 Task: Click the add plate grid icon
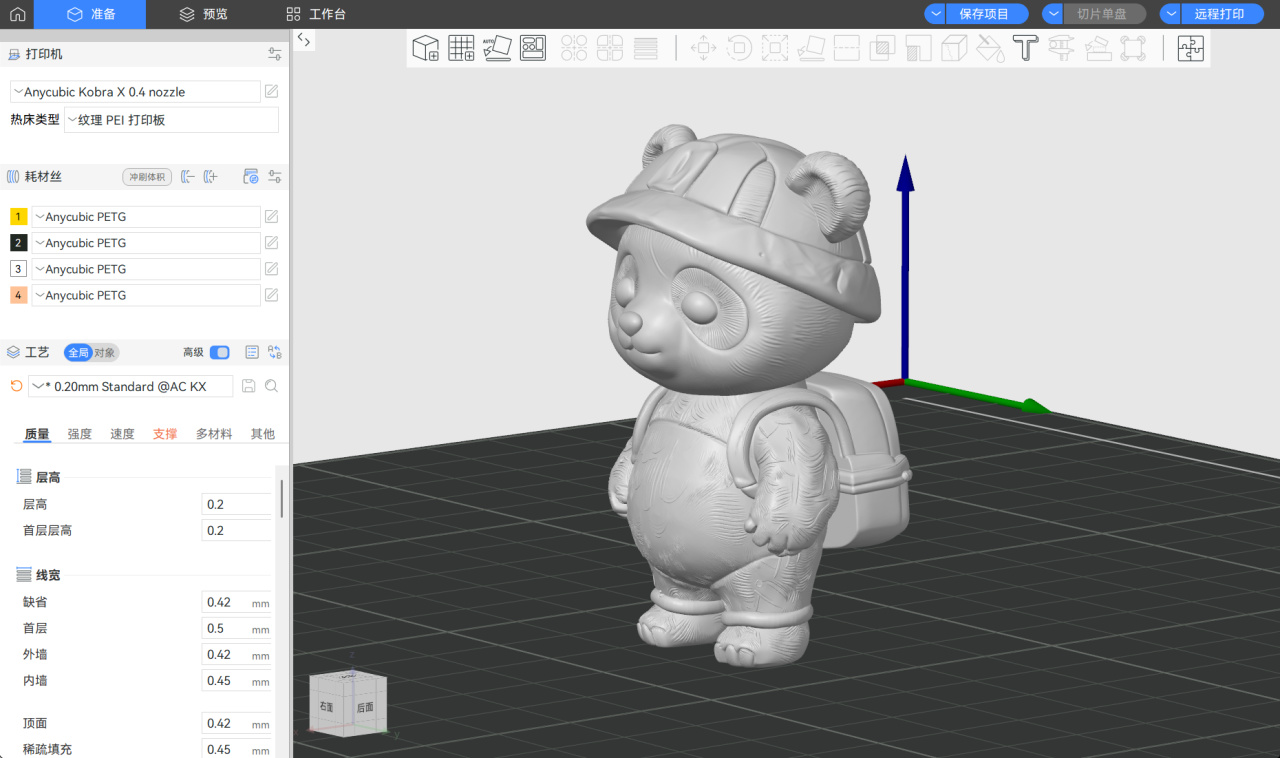click(x=461, y=48)
